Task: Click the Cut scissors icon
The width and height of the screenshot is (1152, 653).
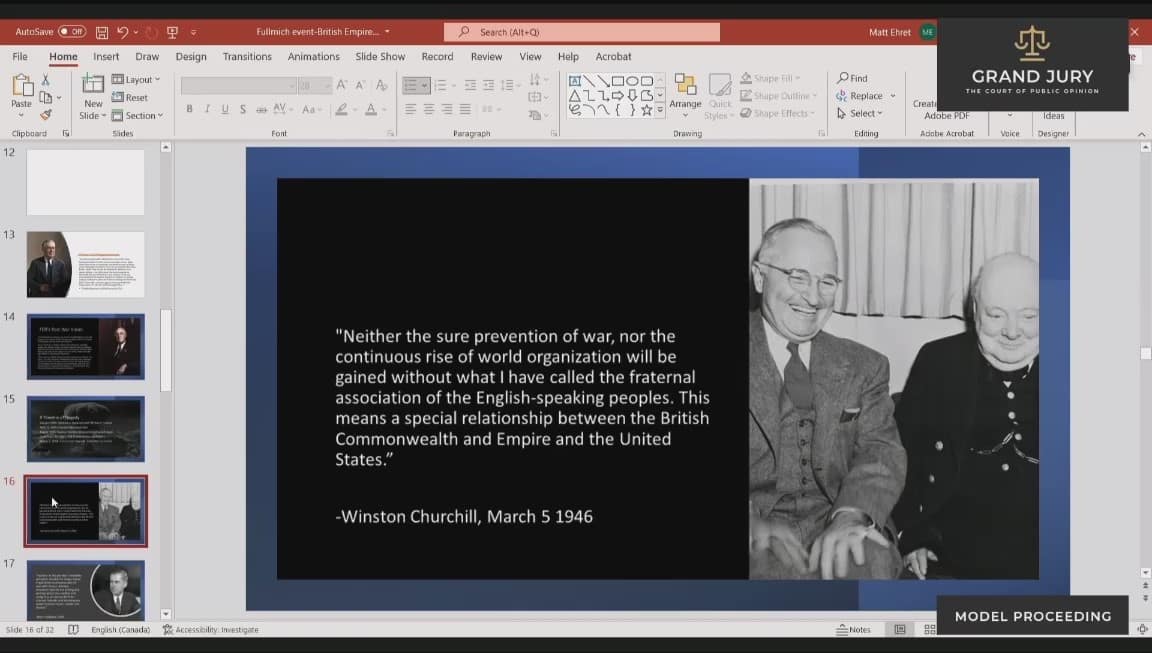Action: (45, 79)
